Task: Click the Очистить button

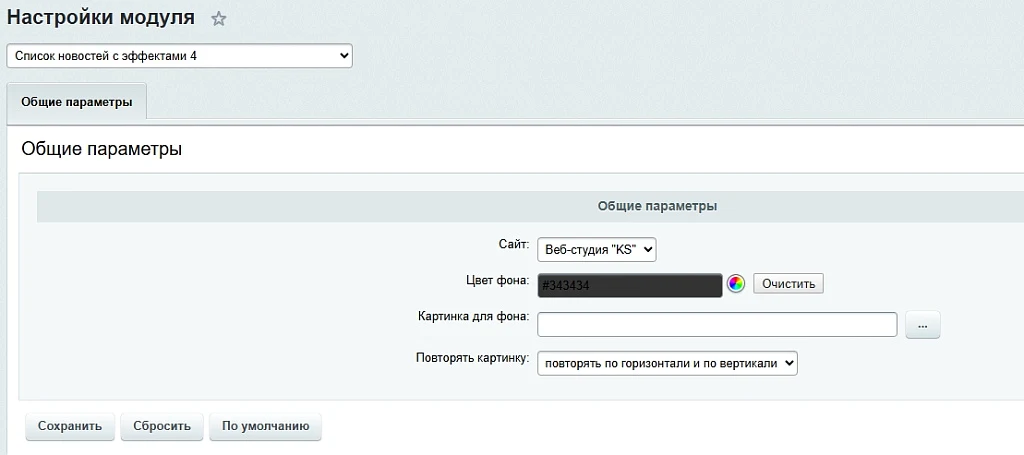Action: click(x=788, y=284)
